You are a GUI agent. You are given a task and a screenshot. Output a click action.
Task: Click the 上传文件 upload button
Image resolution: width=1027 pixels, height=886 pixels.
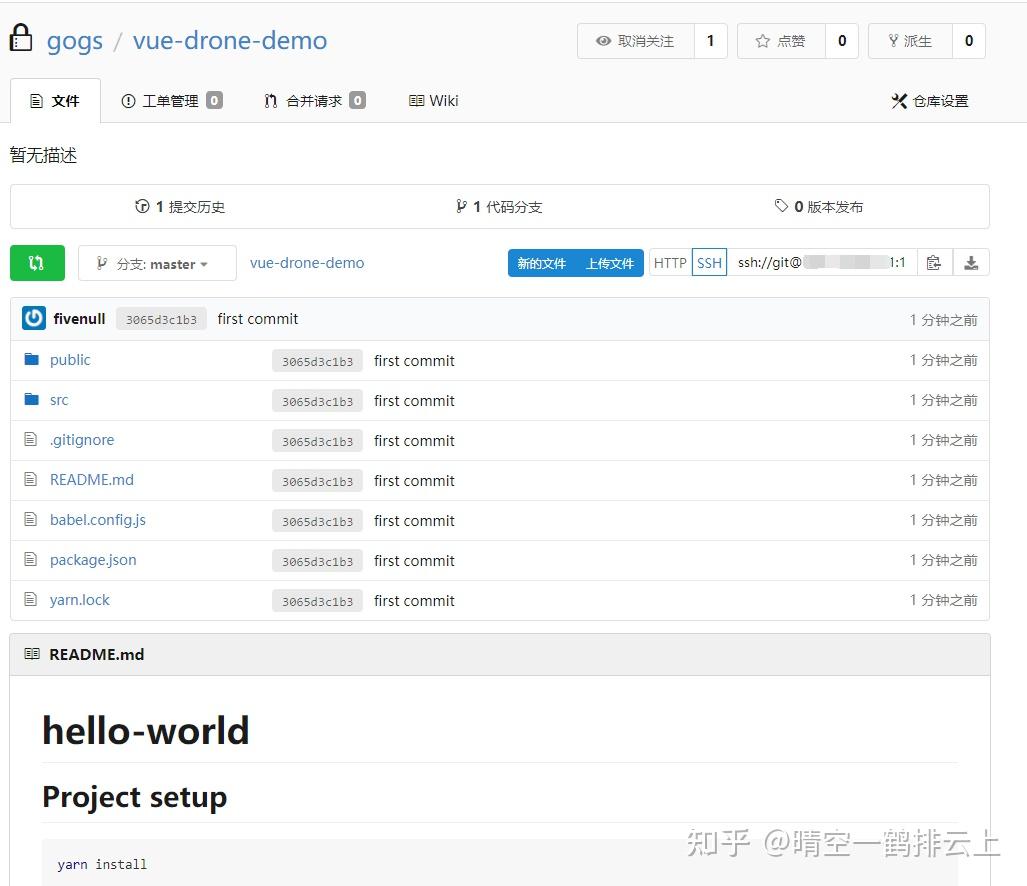coord(611,263)
